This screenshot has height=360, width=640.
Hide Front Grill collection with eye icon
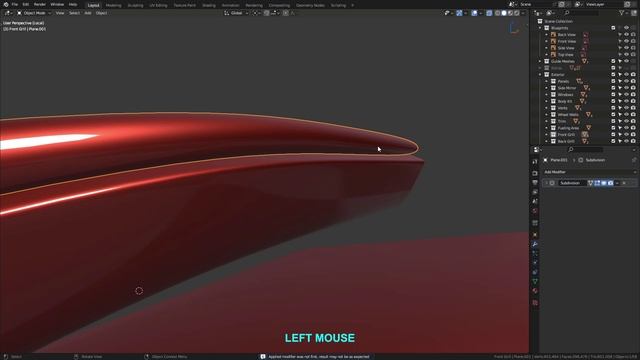(627, 135)
